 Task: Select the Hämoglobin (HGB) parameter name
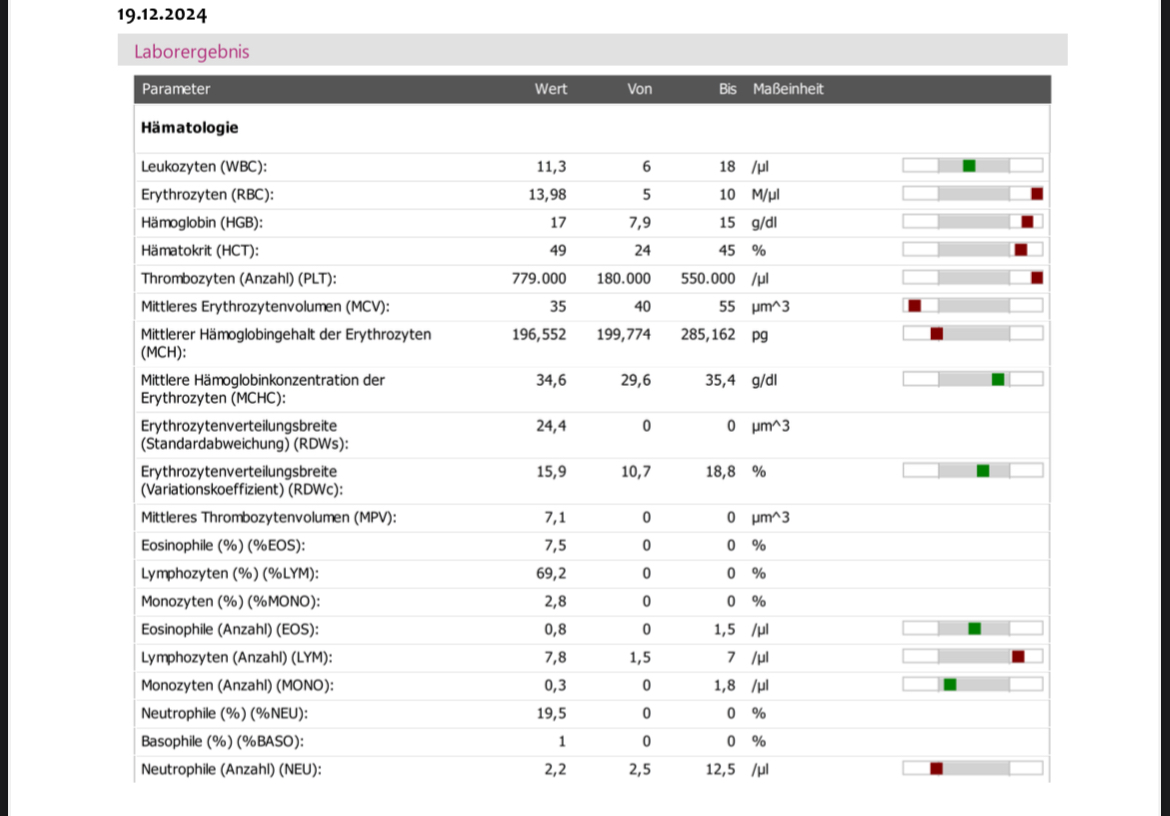coord(202,222)
